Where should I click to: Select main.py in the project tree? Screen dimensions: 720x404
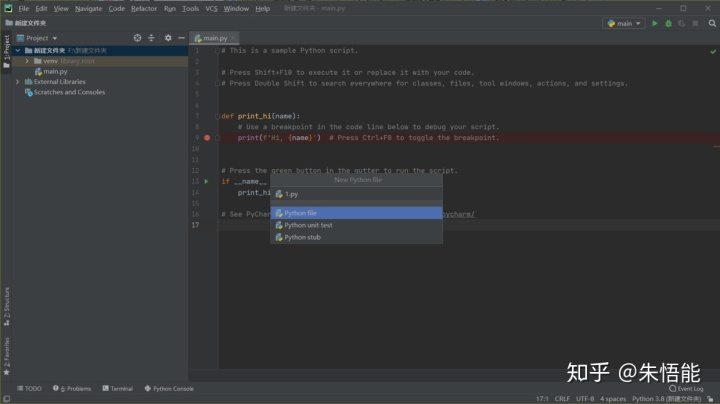point(51,72)
